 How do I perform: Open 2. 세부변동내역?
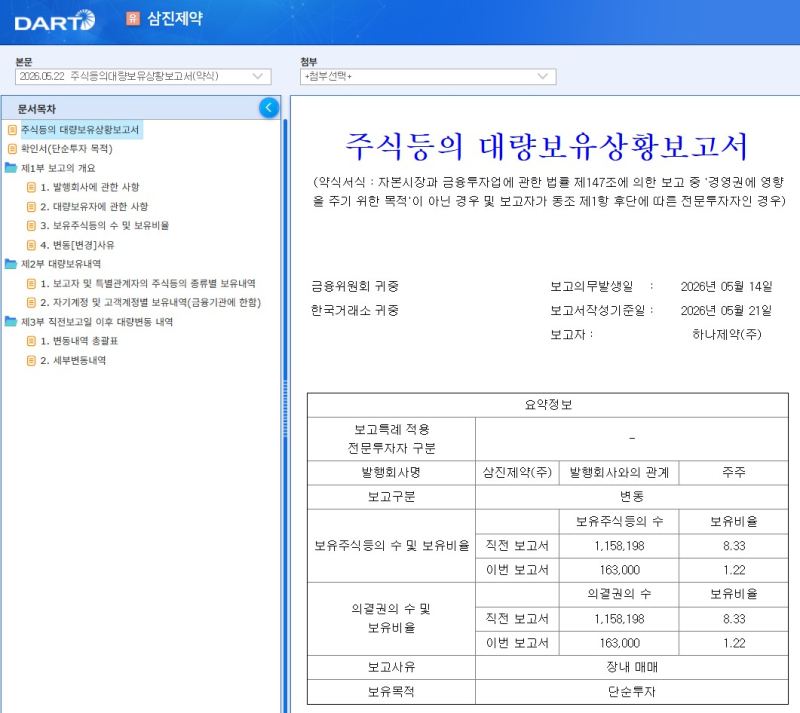(x=73, y=360)
